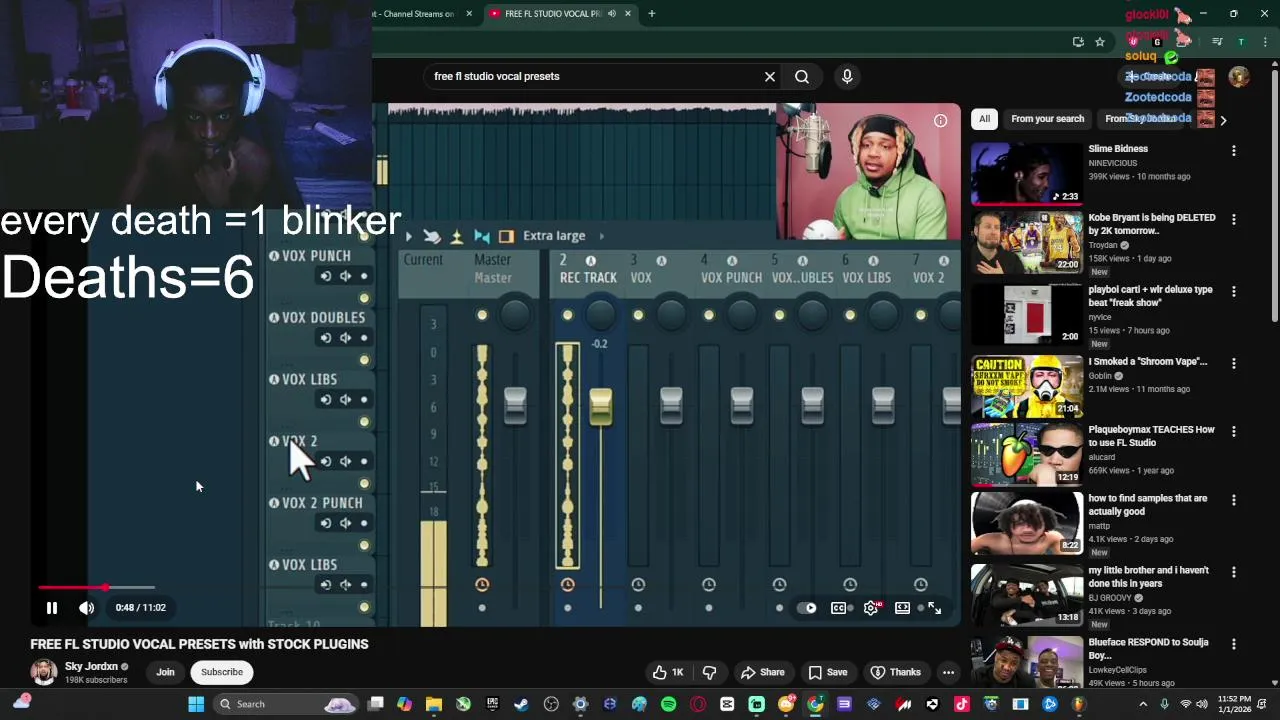Image resolution: width=1280 pixels, height=720 pixels.
Task: Open more actions under the video
Action: tap(948, 673)
